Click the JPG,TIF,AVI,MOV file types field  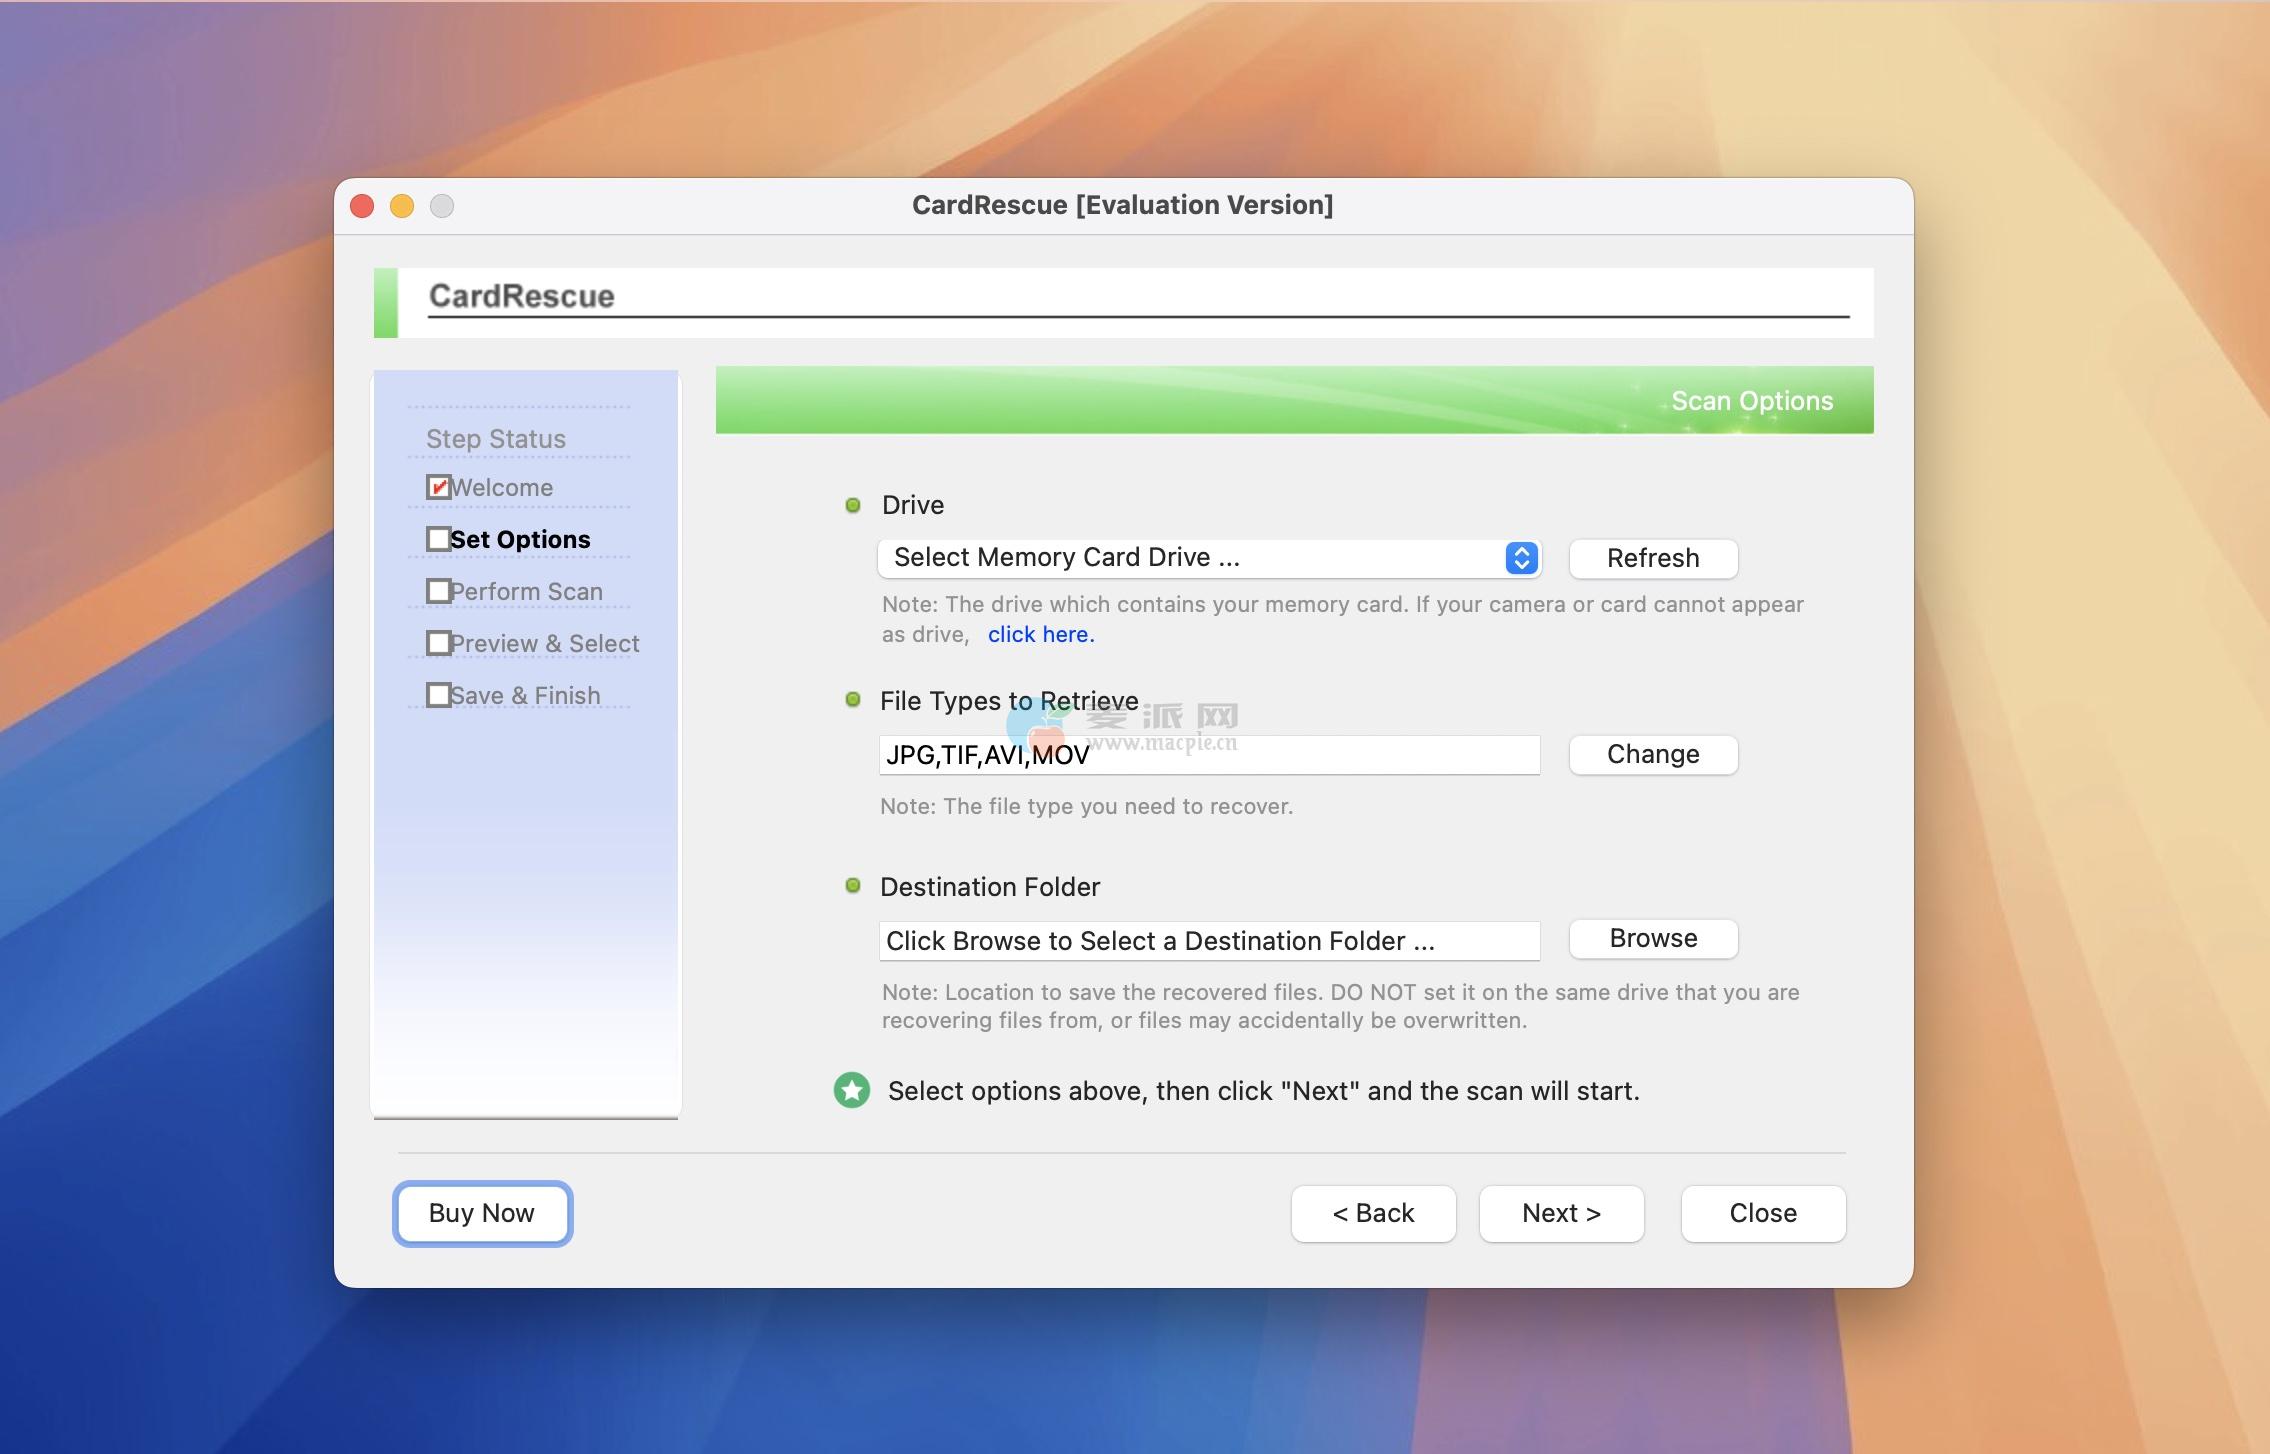(x=1209, y=755)
